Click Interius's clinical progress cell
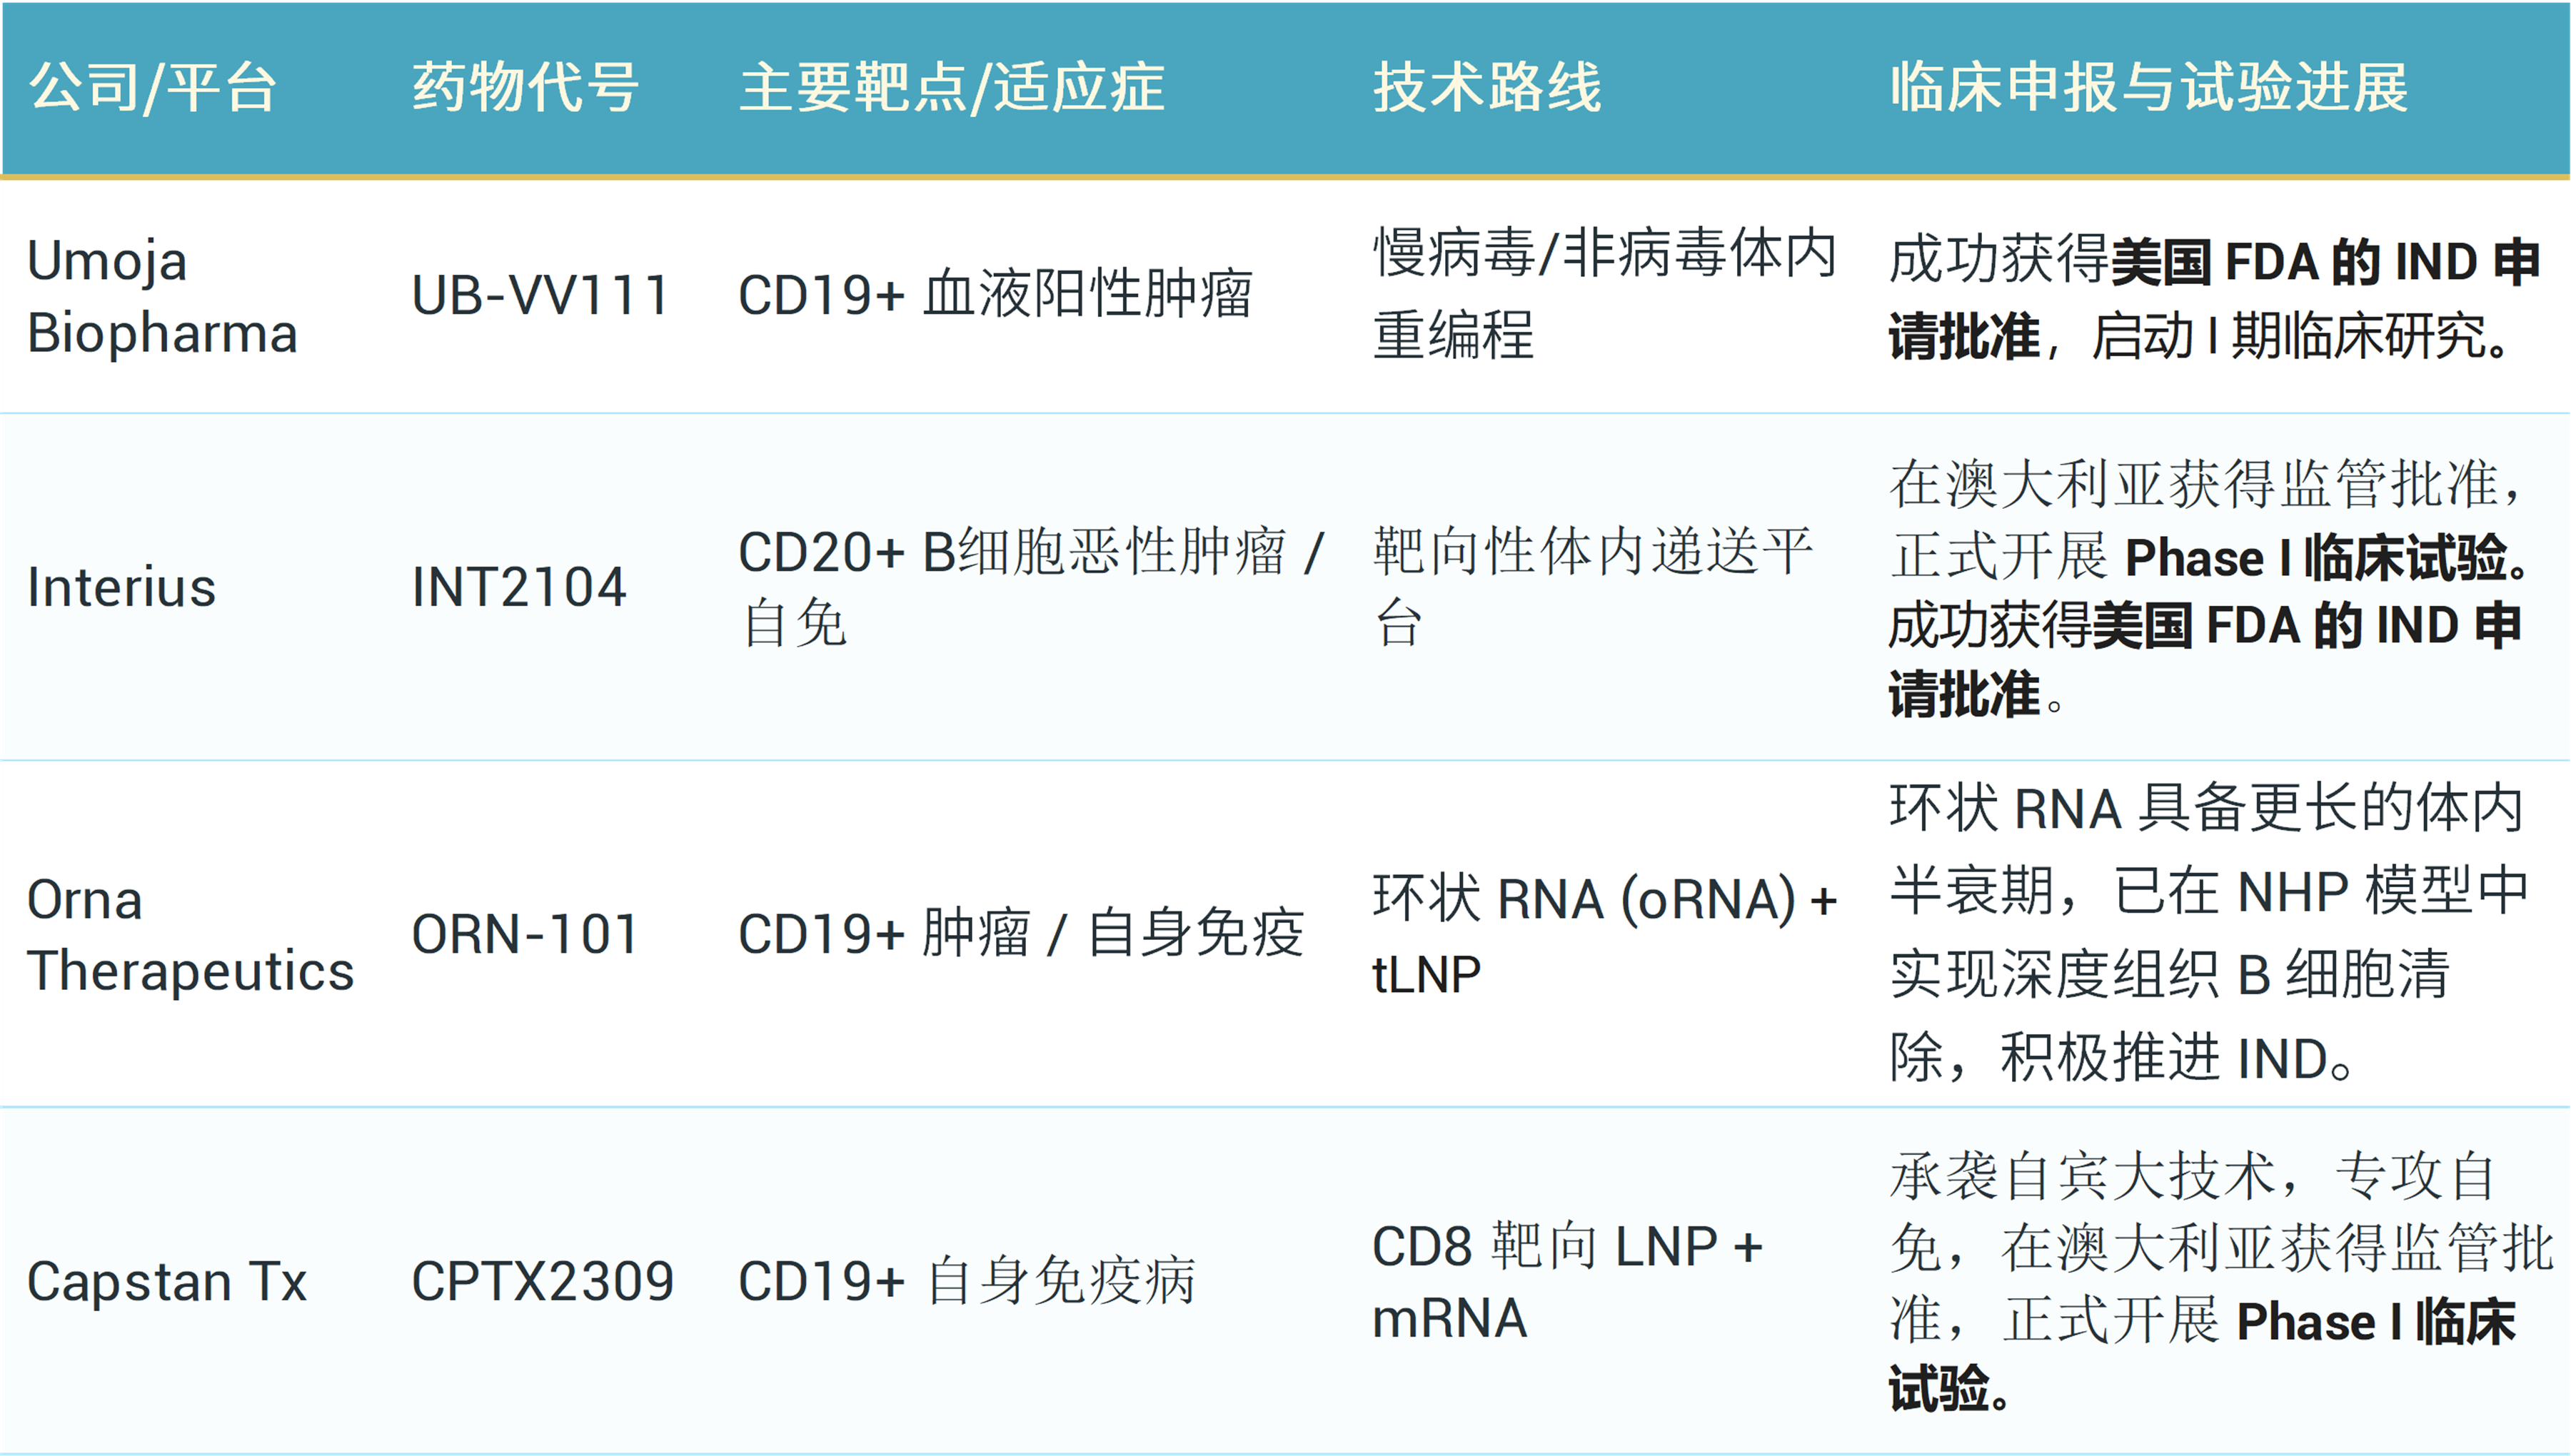Image resolution: width=2571 pixels, height=1456 pixels. coord(2210,589)
